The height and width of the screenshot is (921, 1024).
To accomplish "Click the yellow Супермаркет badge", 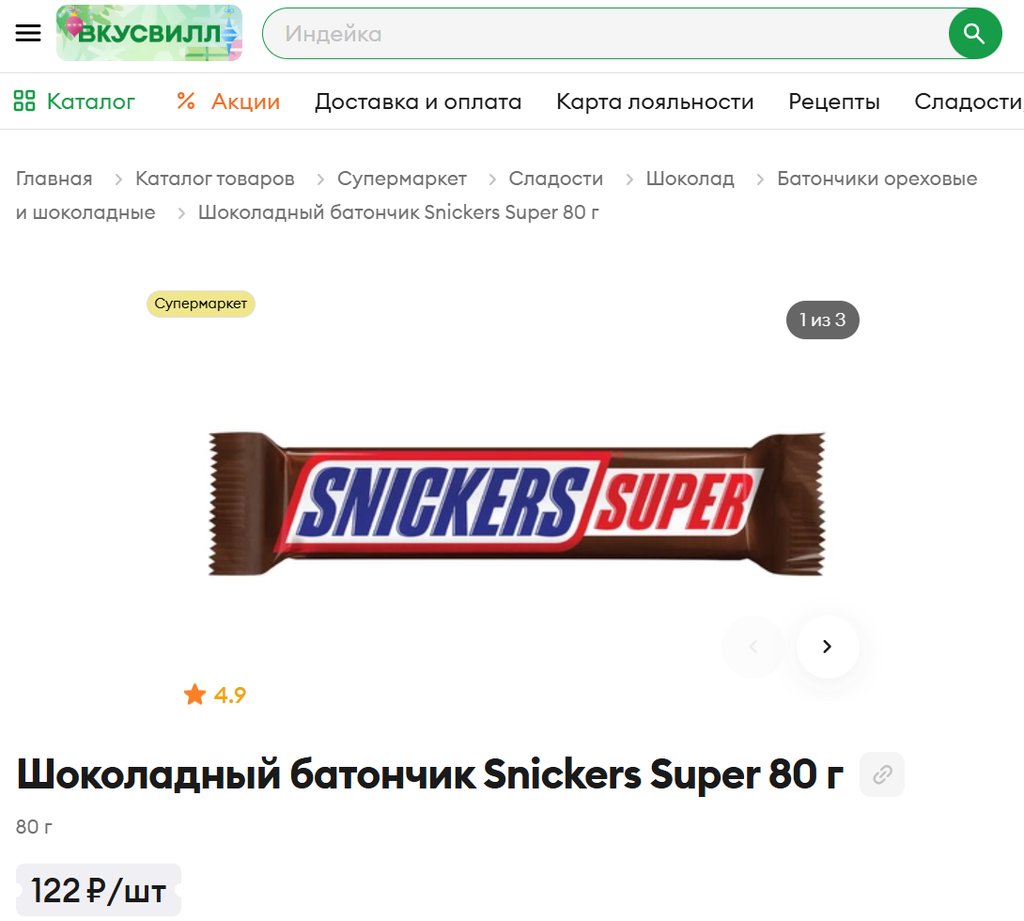I will [200, 304].
